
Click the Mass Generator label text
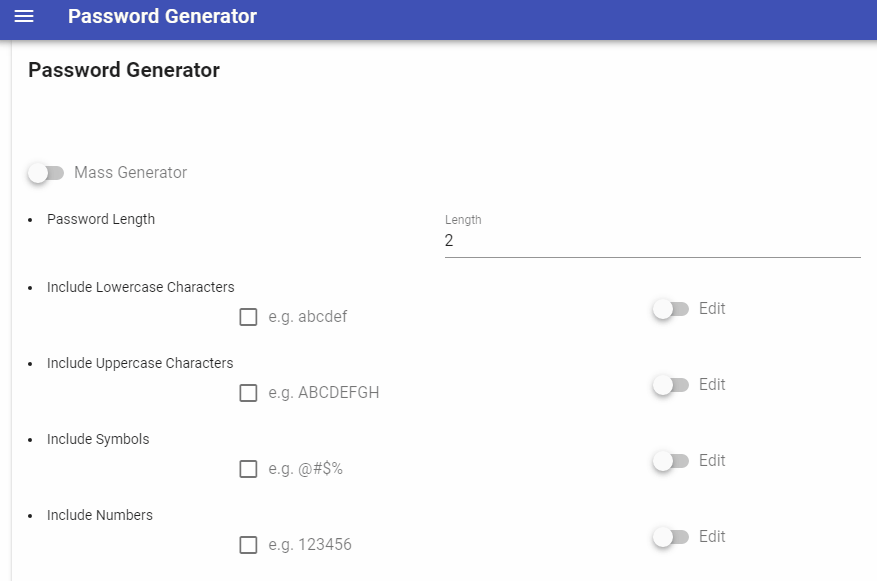(130, 172)
